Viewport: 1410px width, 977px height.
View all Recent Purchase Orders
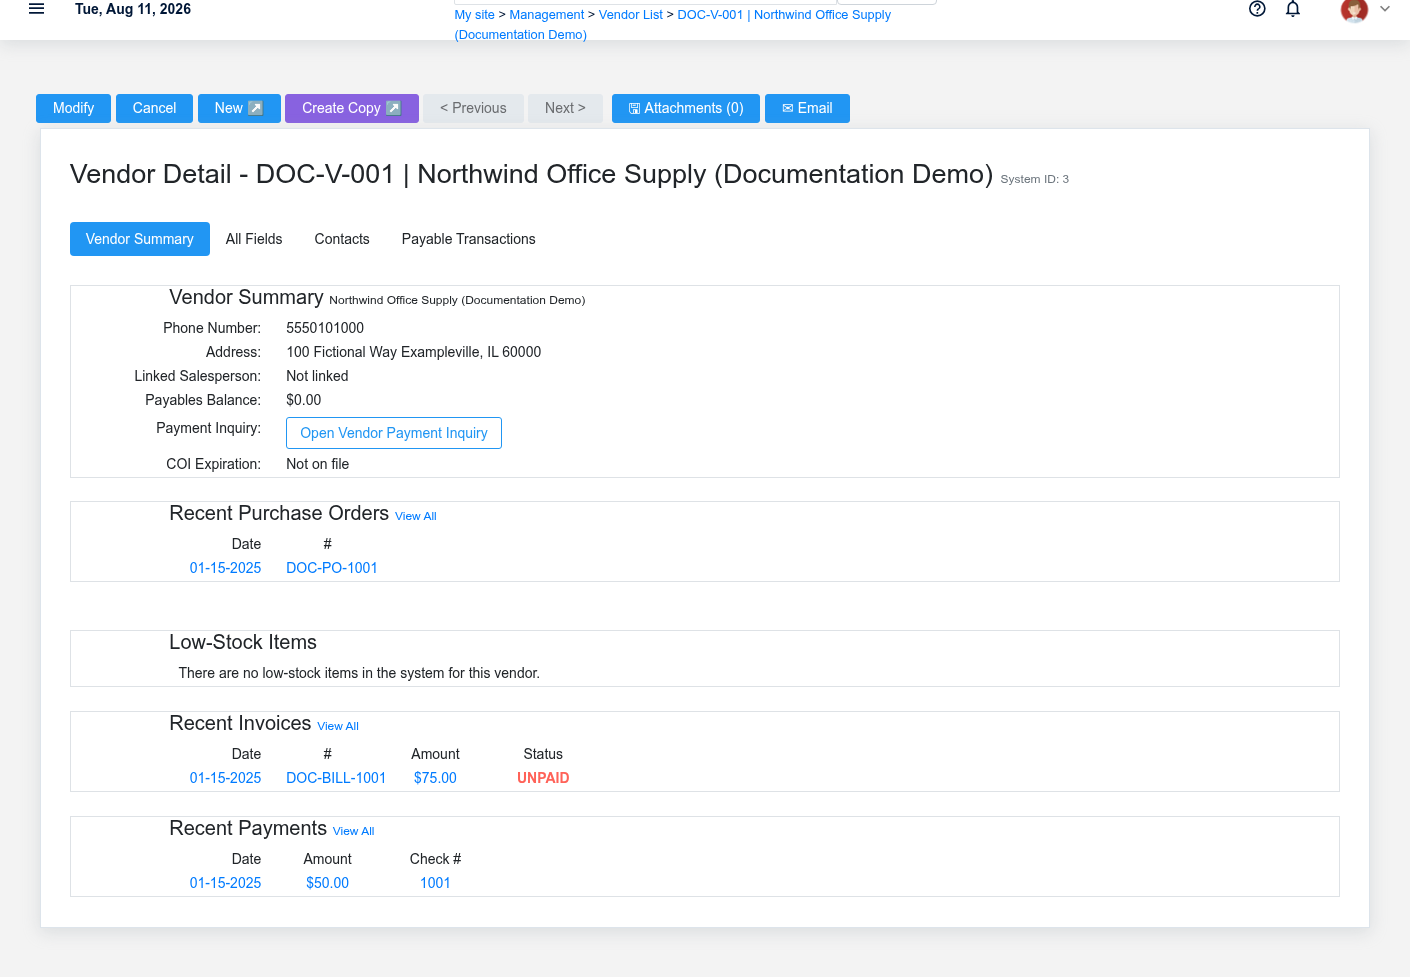[x=416, y=516]
